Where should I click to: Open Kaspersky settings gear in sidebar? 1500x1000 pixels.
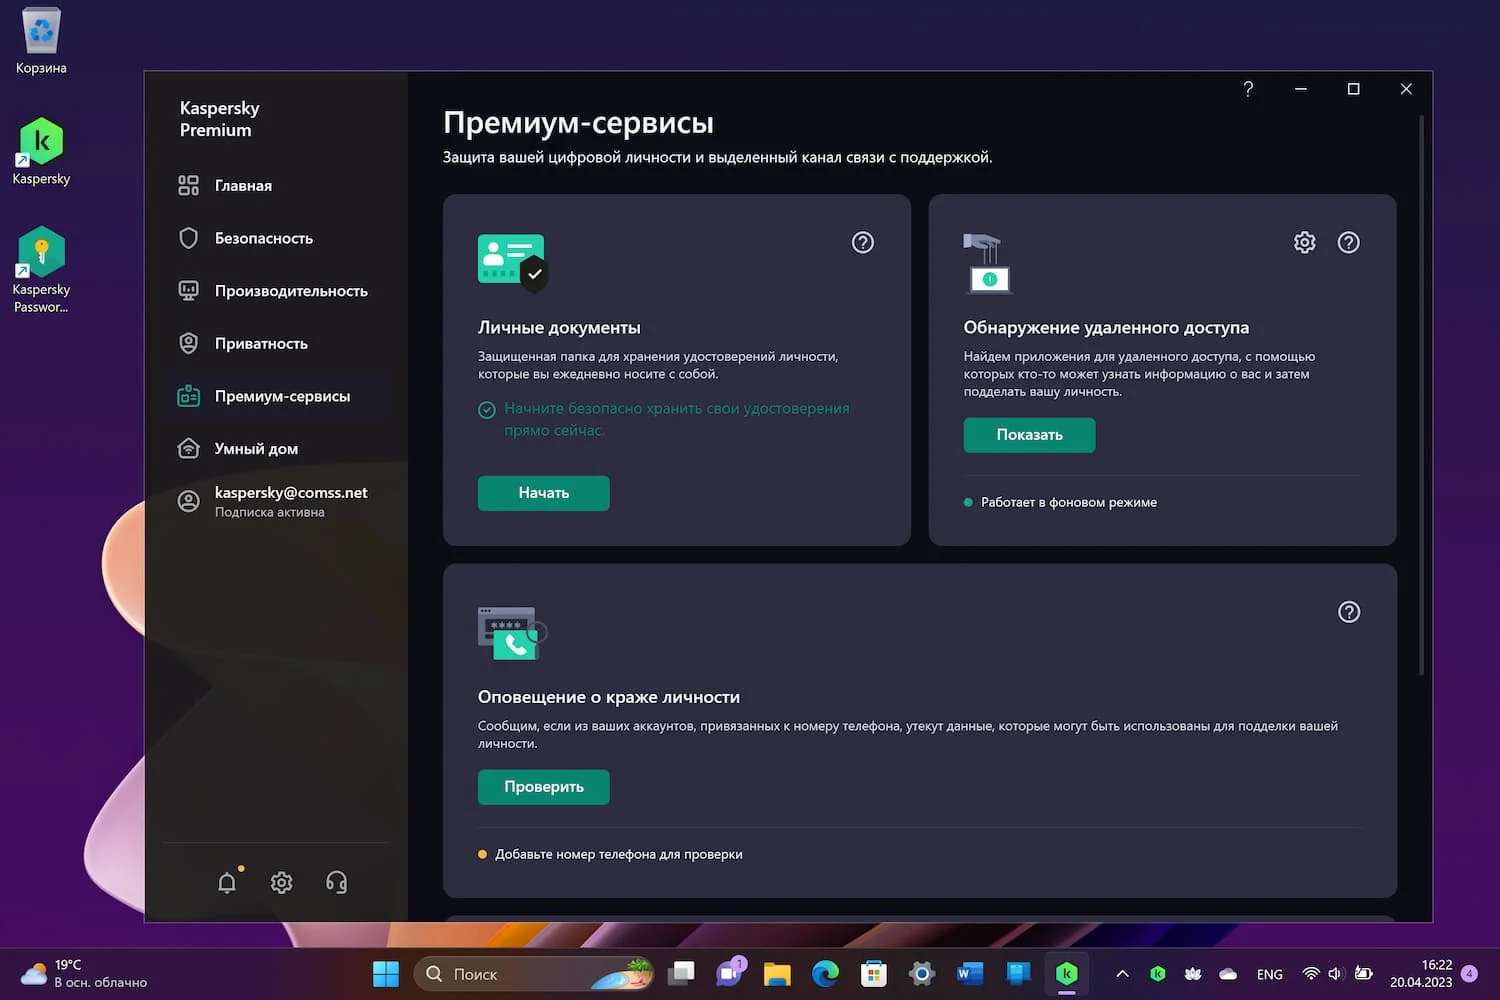tap(282, 882)
